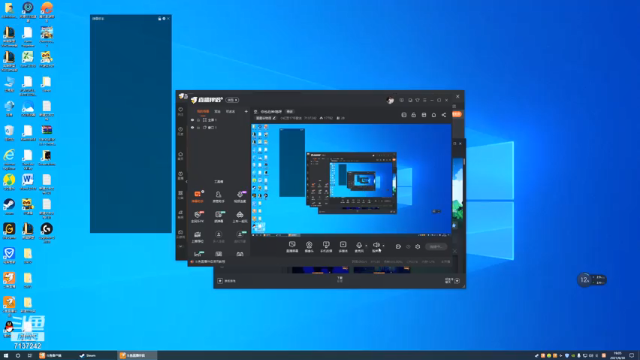Click the gray pill button beside the gear
Screen dimensions: 640x360
[x=436, y=247]
